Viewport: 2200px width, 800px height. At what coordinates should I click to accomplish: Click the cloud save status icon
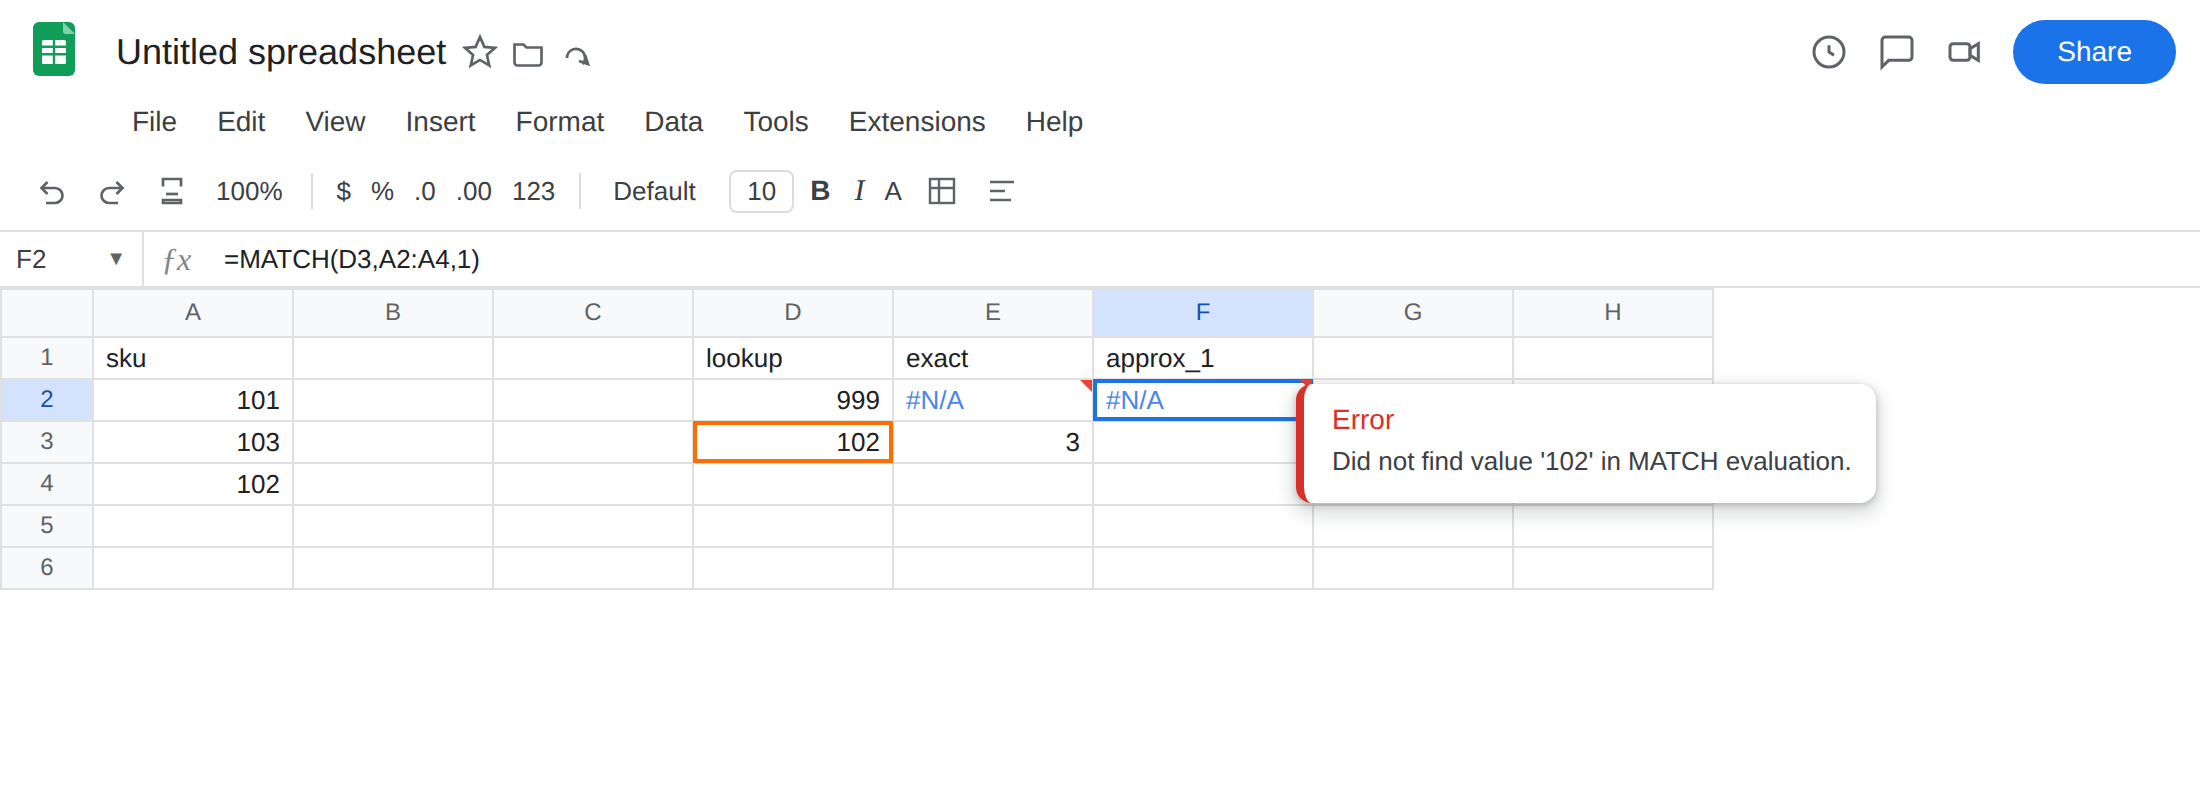577,55
